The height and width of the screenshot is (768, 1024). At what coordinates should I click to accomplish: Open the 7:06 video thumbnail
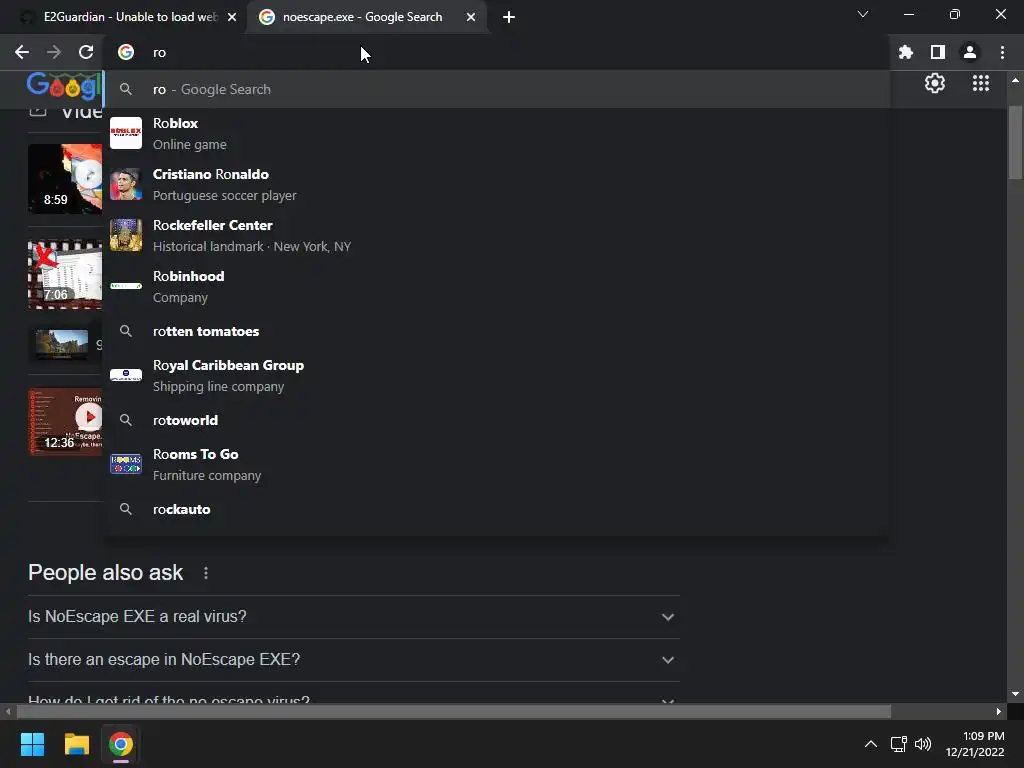coord(65,274)
